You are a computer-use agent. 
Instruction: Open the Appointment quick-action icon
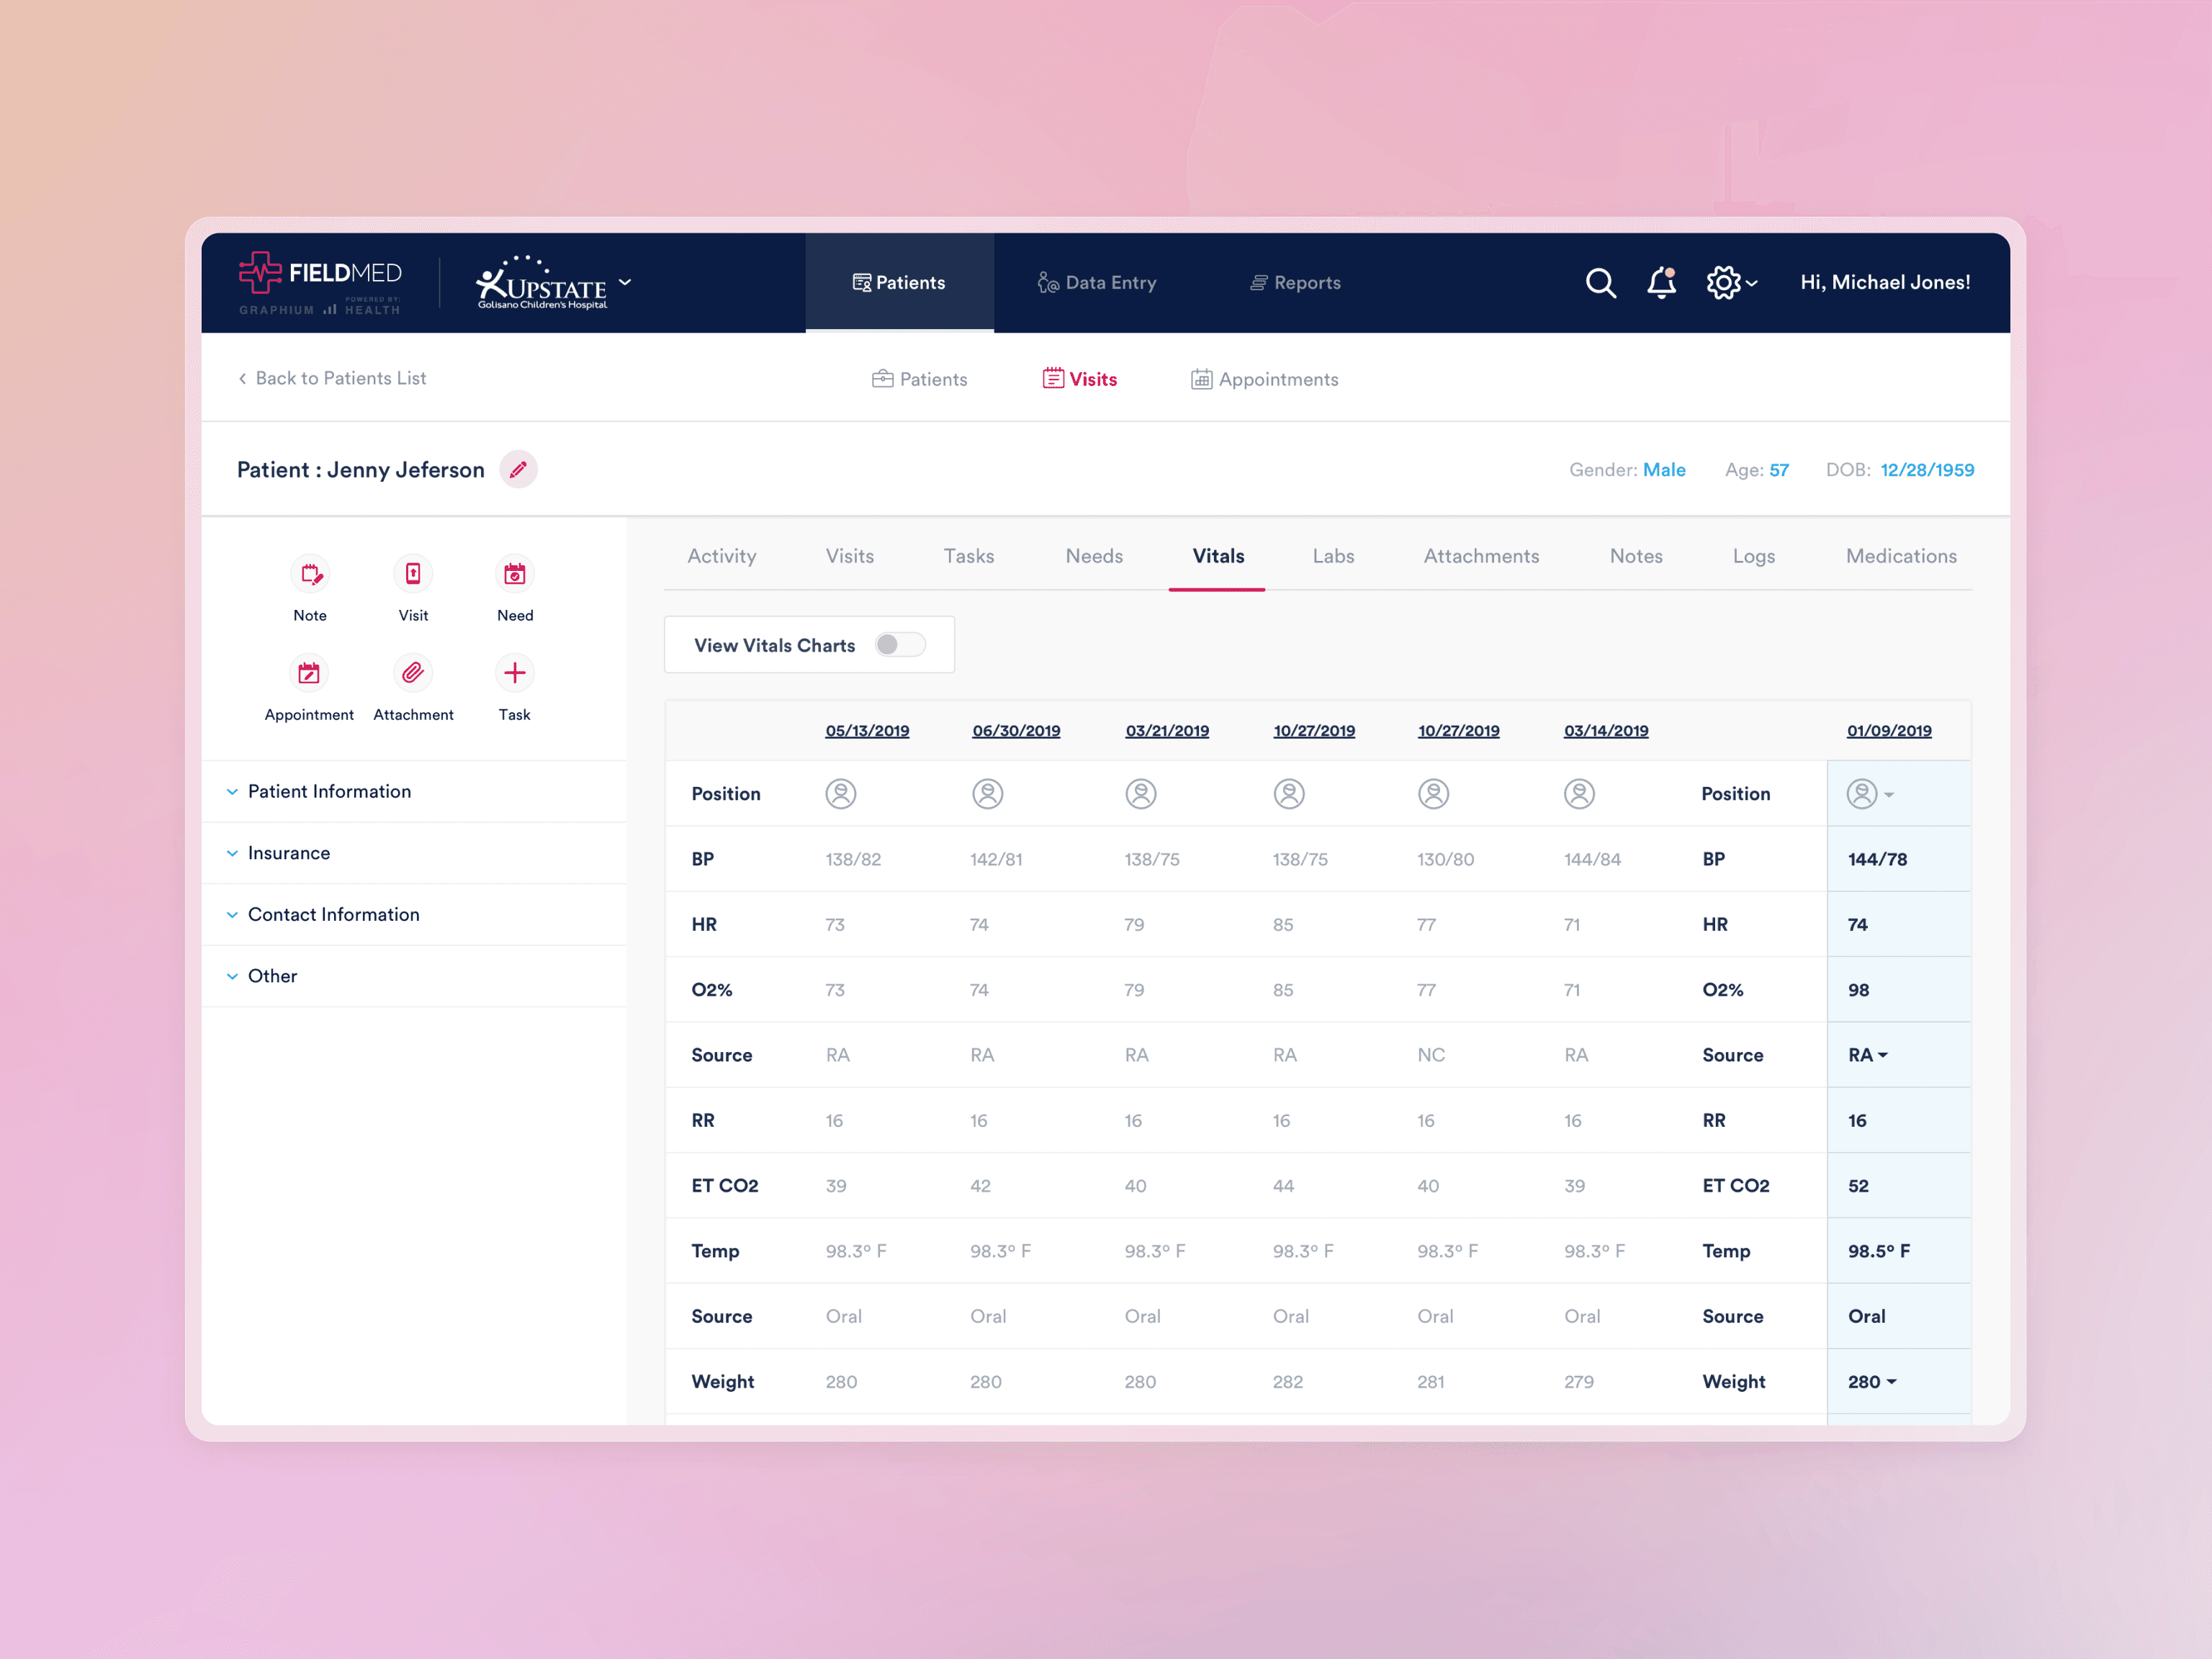coord(309,673)
